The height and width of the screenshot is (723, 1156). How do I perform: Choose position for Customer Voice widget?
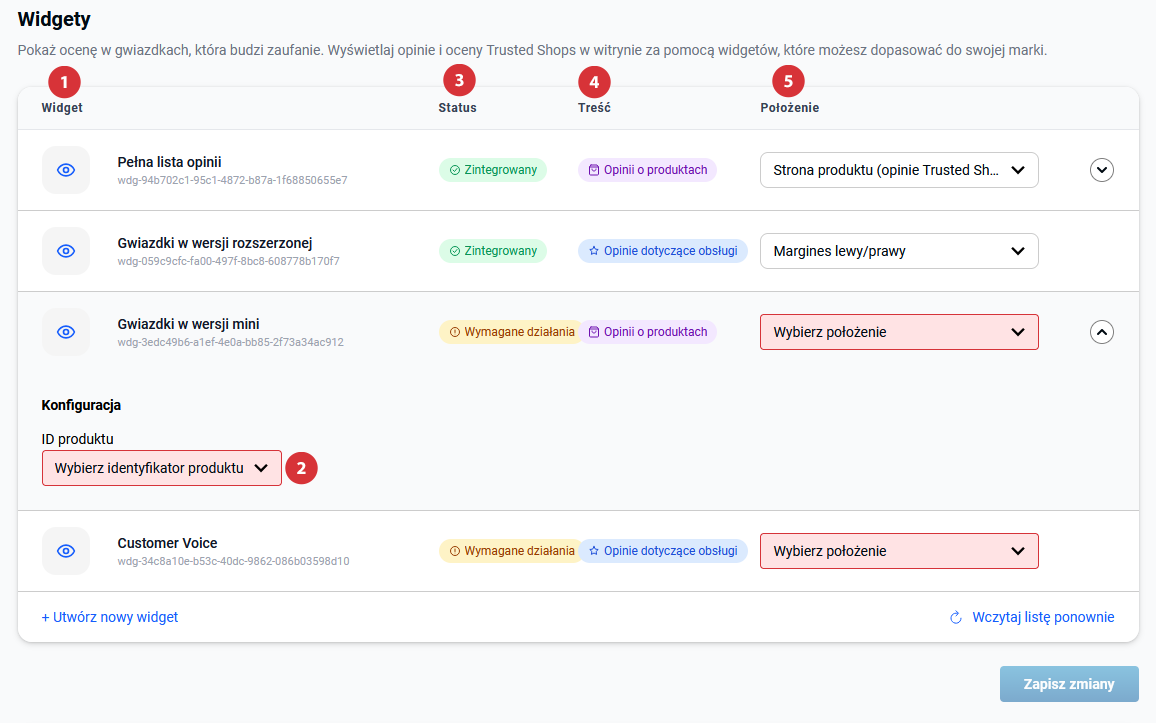coord(899,551)
